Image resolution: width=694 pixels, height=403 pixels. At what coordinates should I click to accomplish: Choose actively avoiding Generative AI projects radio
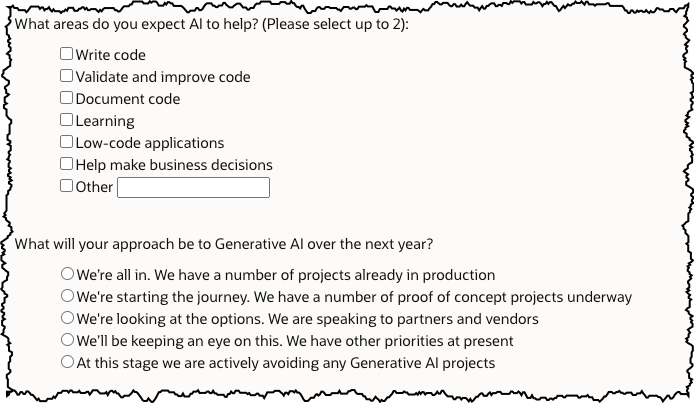67,362
